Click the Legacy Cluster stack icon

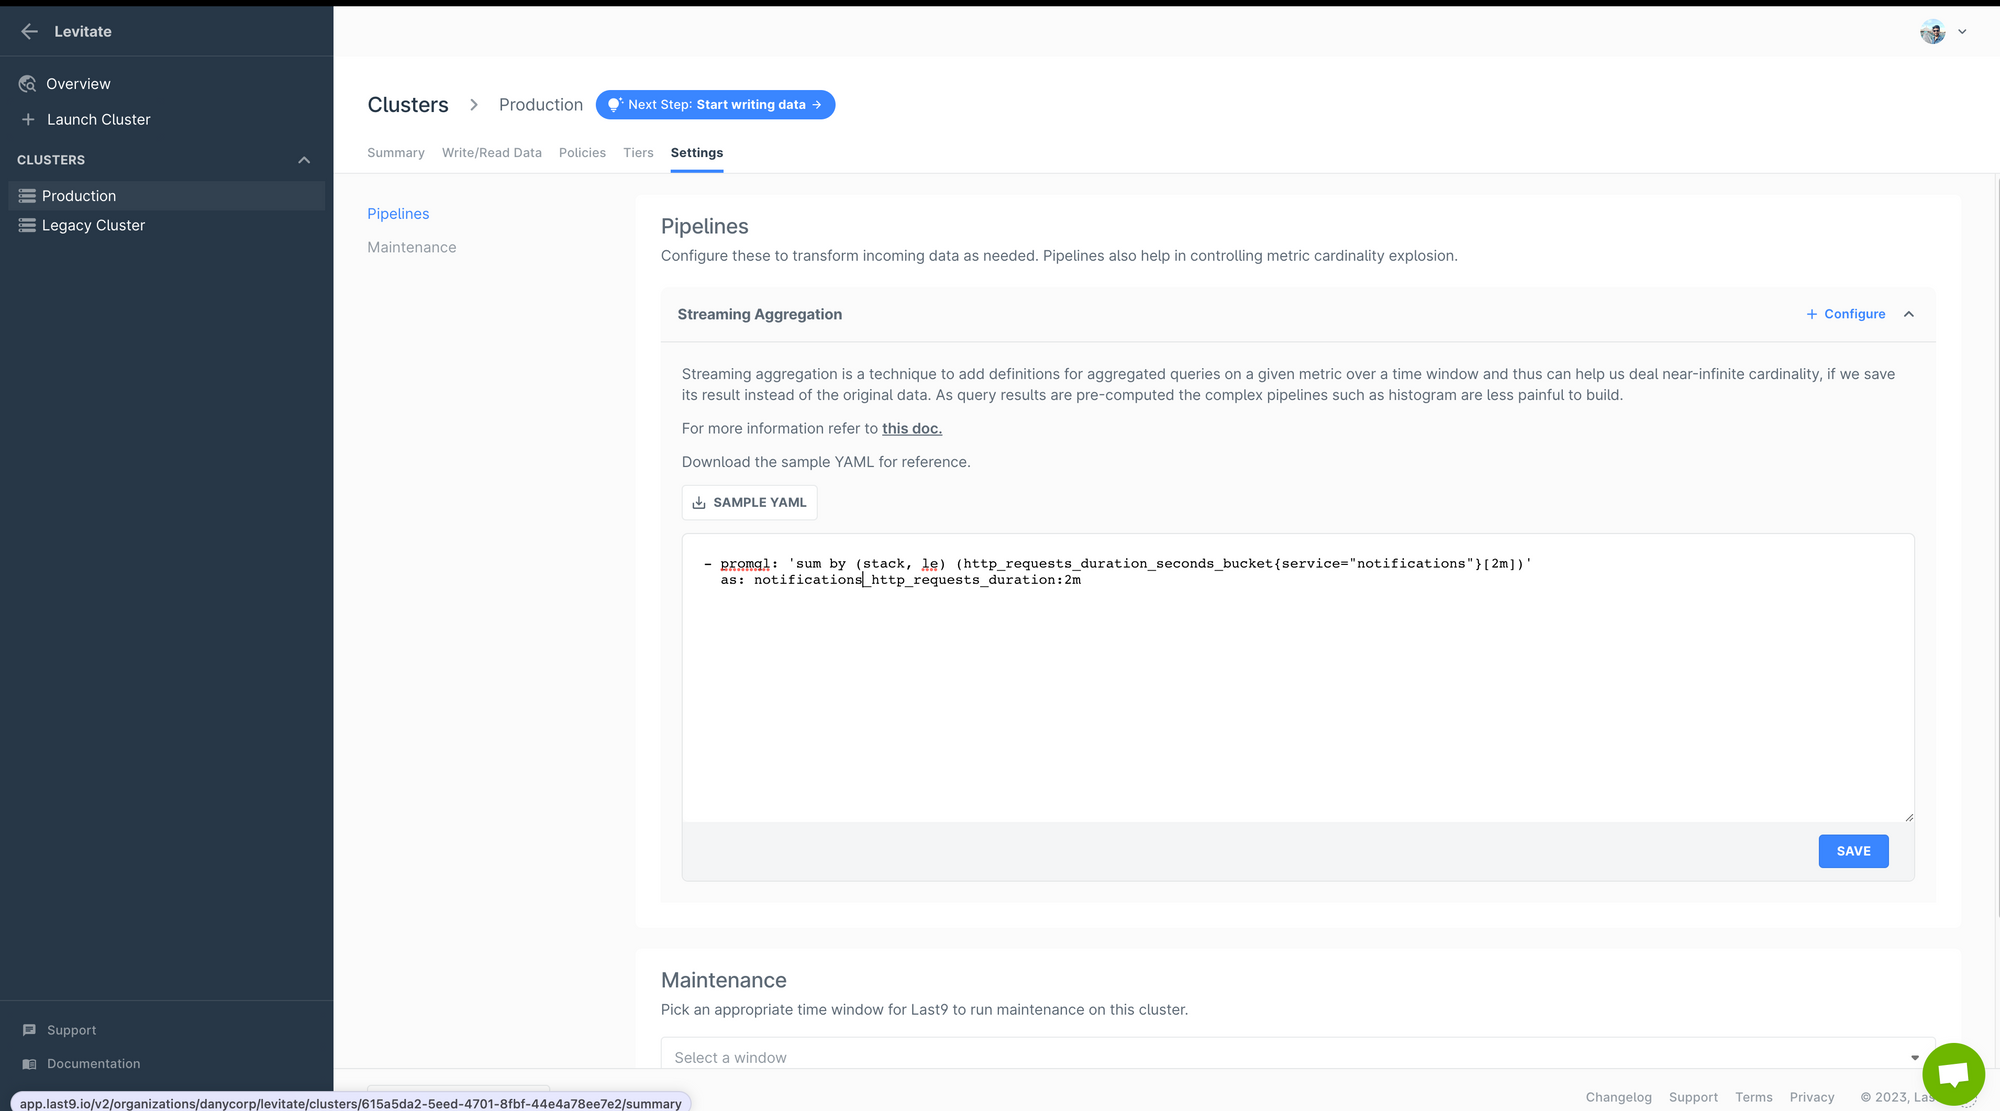coord(27,226)
